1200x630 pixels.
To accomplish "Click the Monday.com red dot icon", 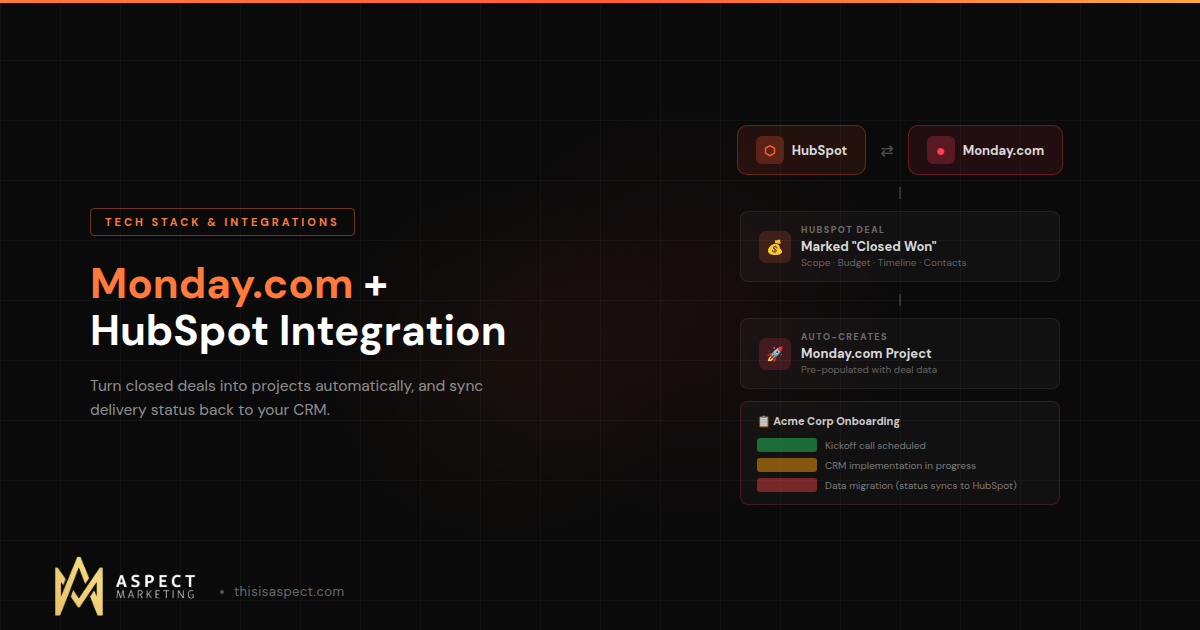I will coord(941,151).
